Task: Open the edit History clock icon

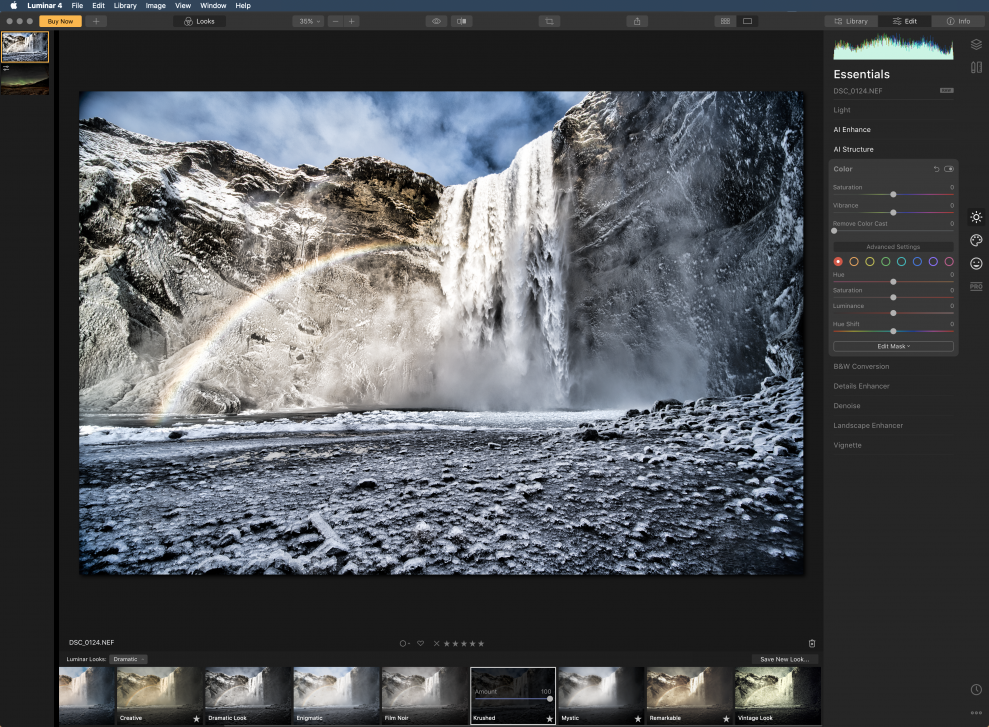Action: tap(976, 689)
